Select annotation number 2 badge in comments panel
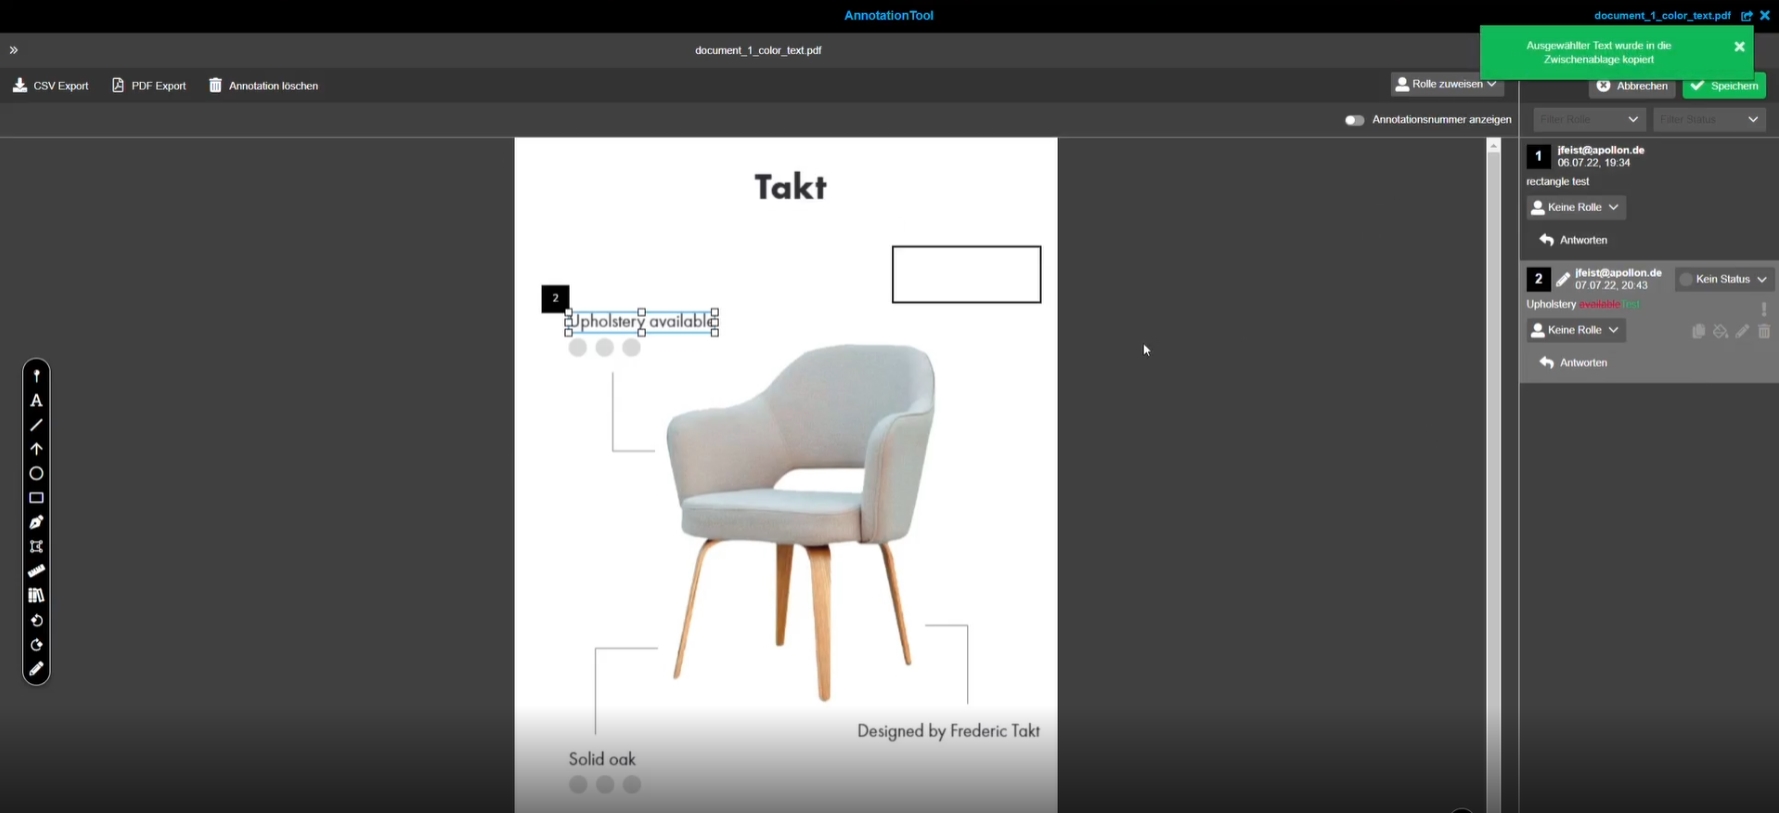This screenshot has width=1779, height=813. point(1538,279)
